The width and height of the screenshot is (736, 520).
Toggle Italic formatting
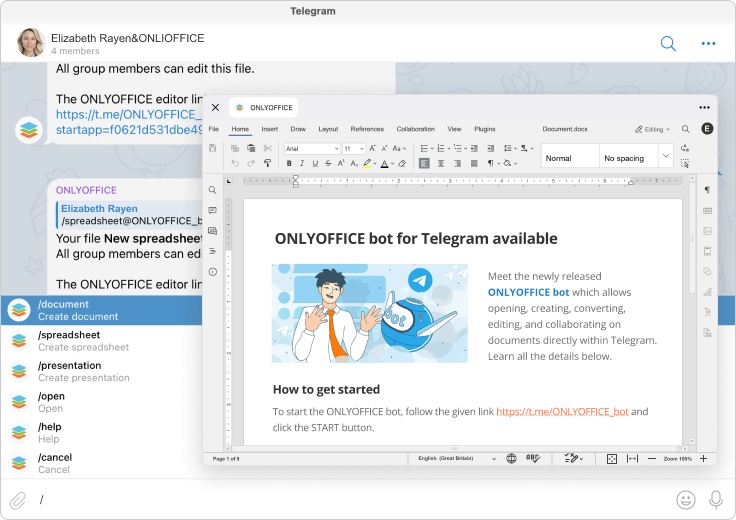[x=302, y=163]
